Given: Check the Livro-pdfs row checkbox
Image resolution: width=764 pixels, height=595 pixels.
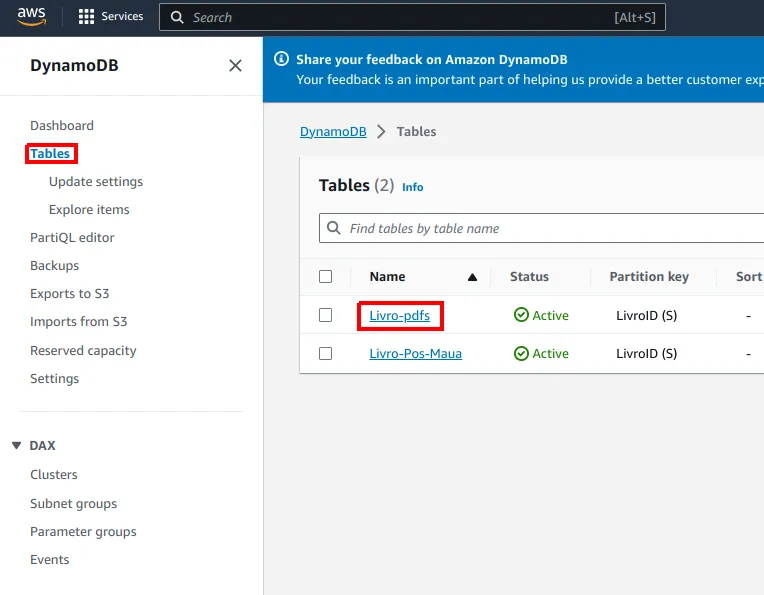Looking at the screenshot, I should (x=325, y=315).
